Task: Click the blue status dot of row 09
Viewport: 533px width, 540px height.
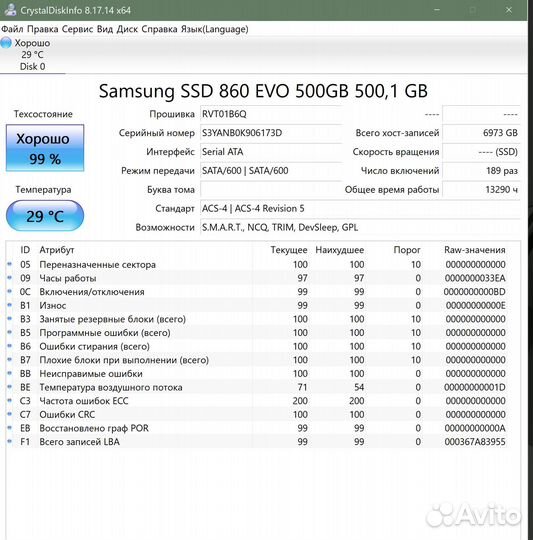Action: (x=10, y=278)
